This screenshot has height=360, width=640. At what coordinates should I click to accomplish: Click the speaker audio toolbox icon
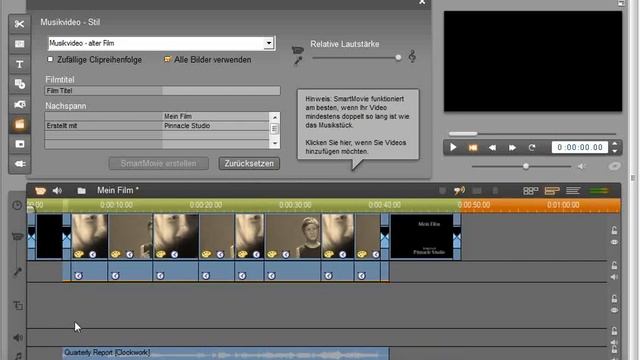(57, 191)
